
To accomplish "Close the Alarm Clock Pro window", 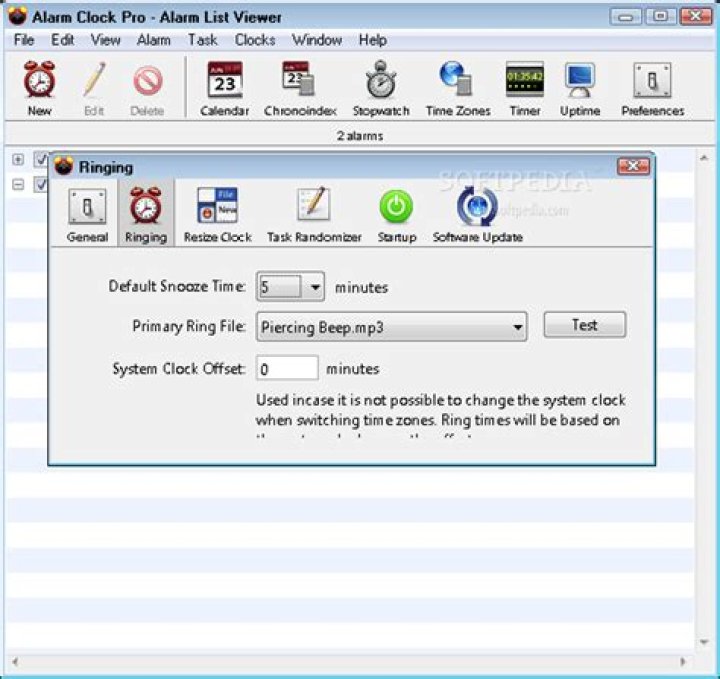I will [696, 17].
